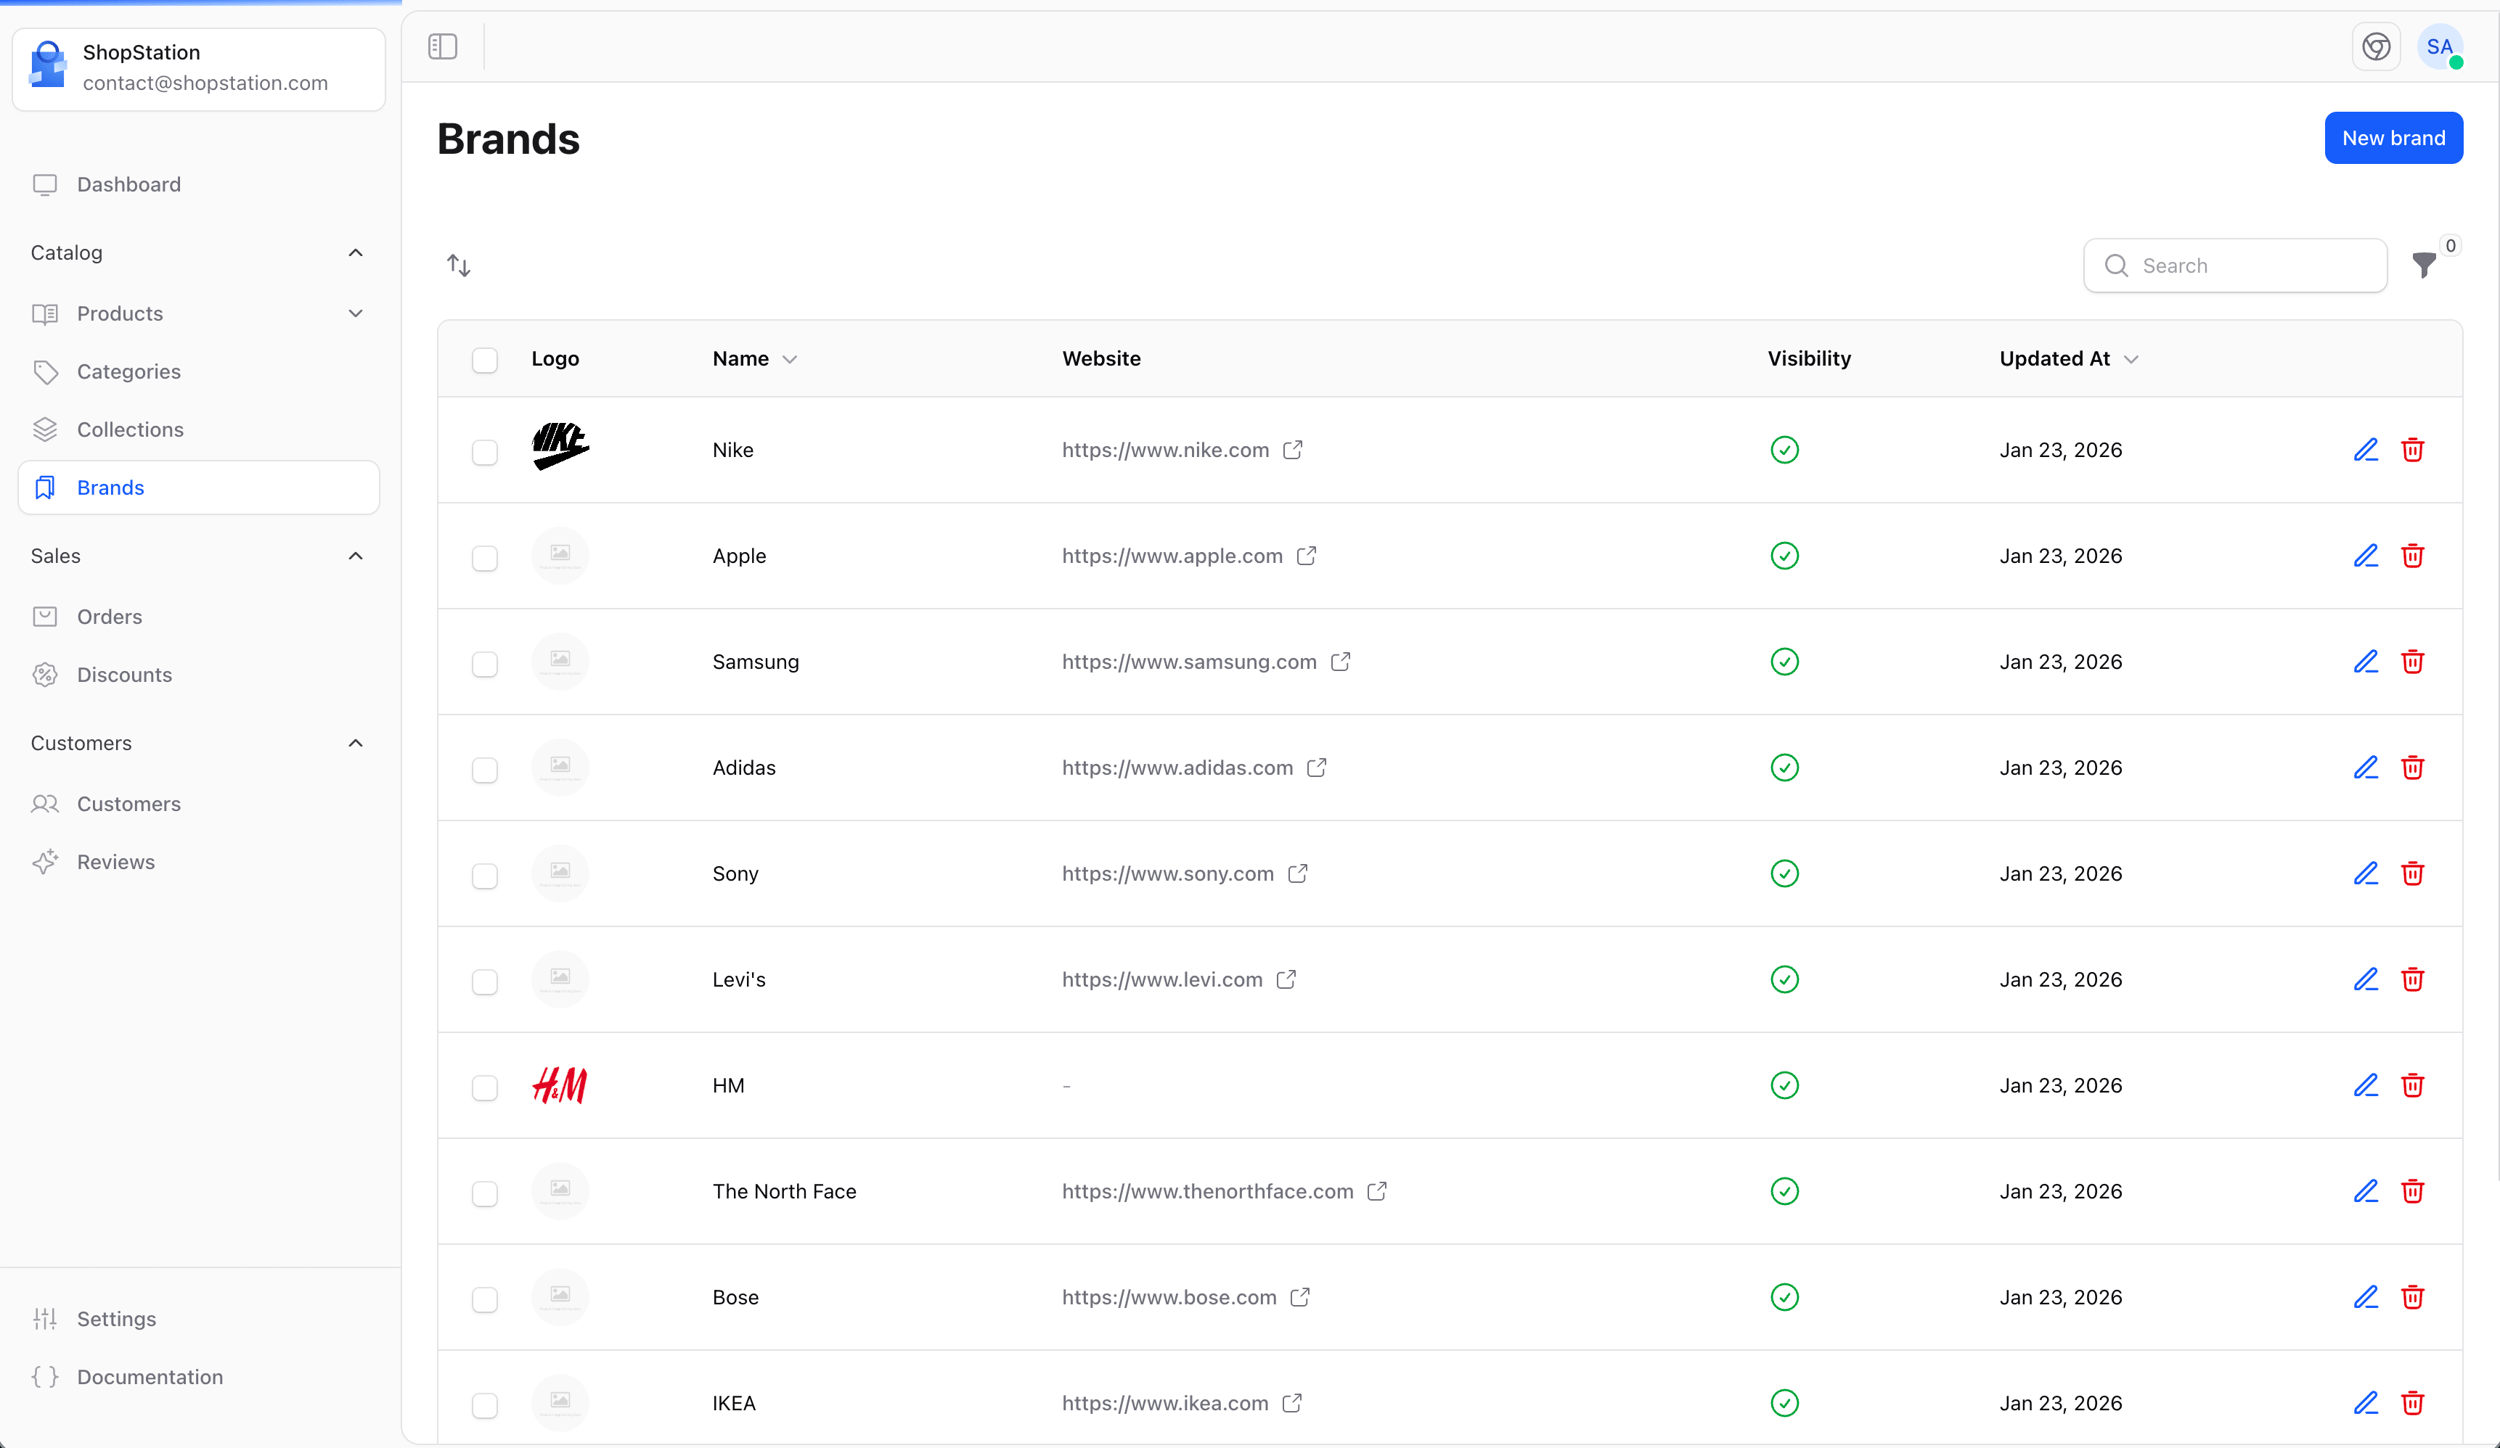Edit the Apple brand with pencil icon

point(2365,556)
